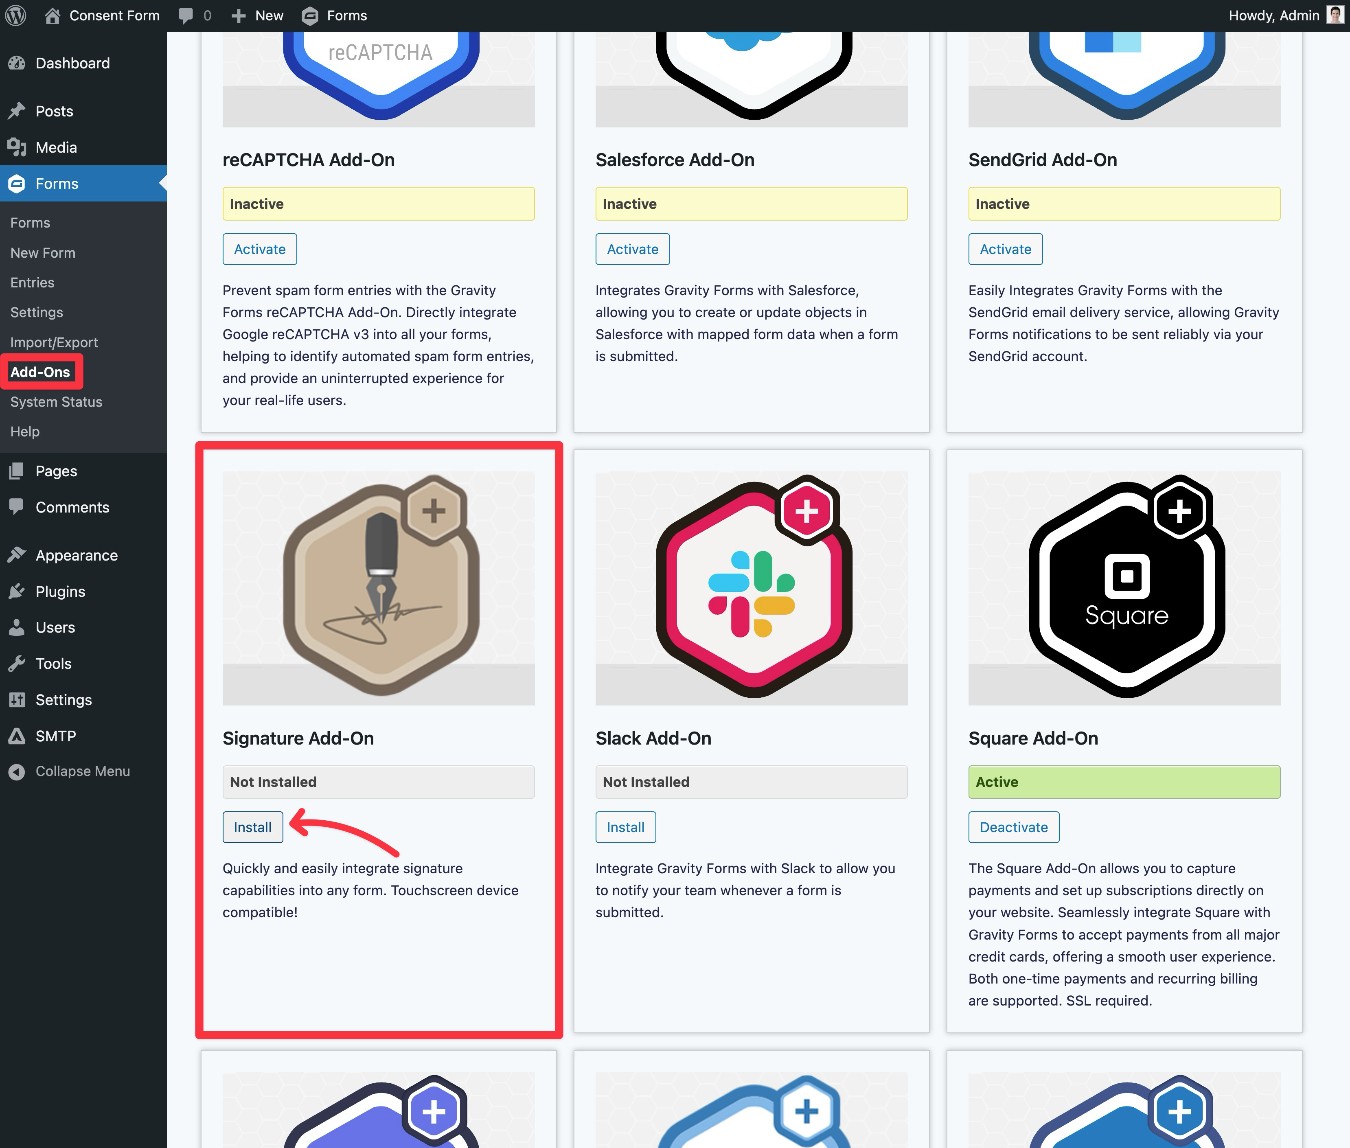Click the Forms icon in the sidebar
1350x1148 pixels.
(x=55, y=183)
